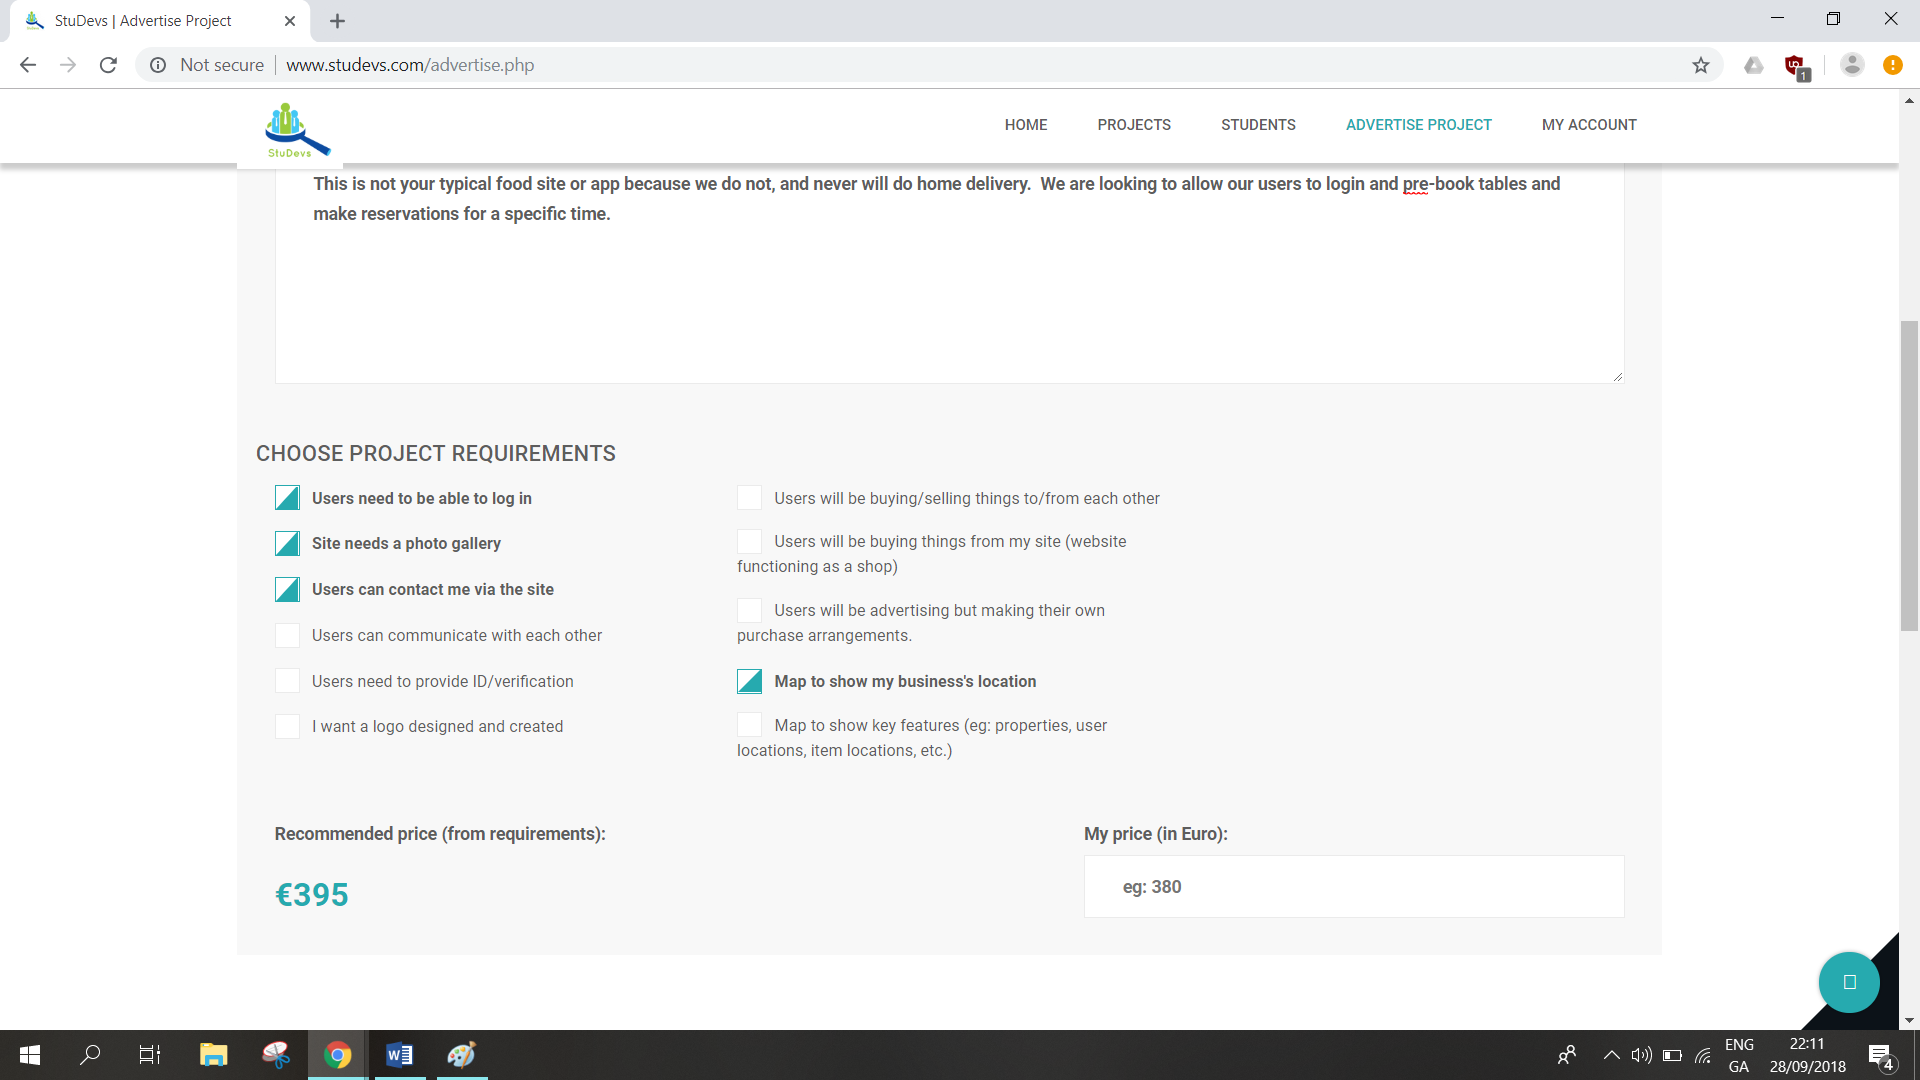This screenshot has width=1920, height=1080.
Task: Uncheck Users need to be able to log in
Action: [x=288, y=498]
